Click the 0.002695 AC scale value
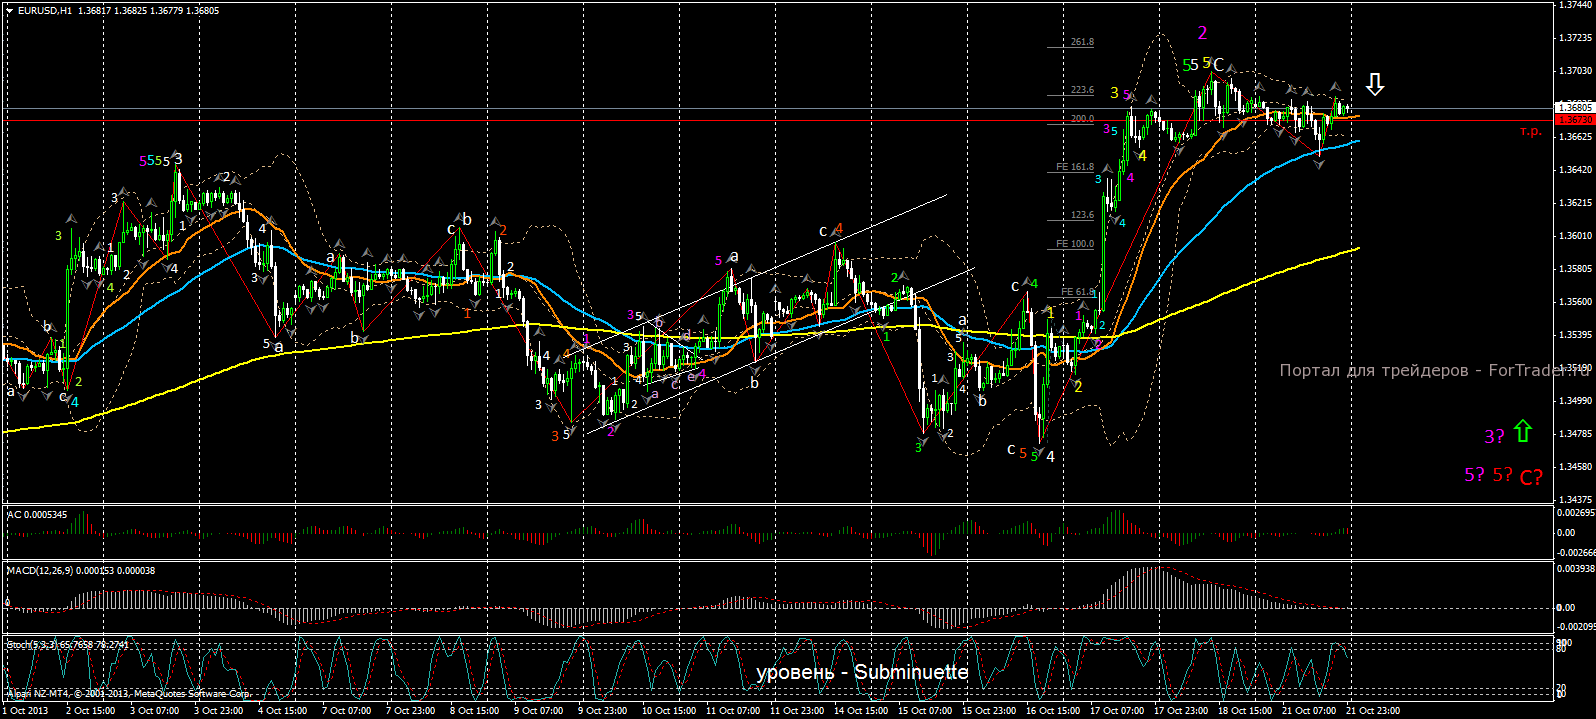 (x=1575, y=512)
